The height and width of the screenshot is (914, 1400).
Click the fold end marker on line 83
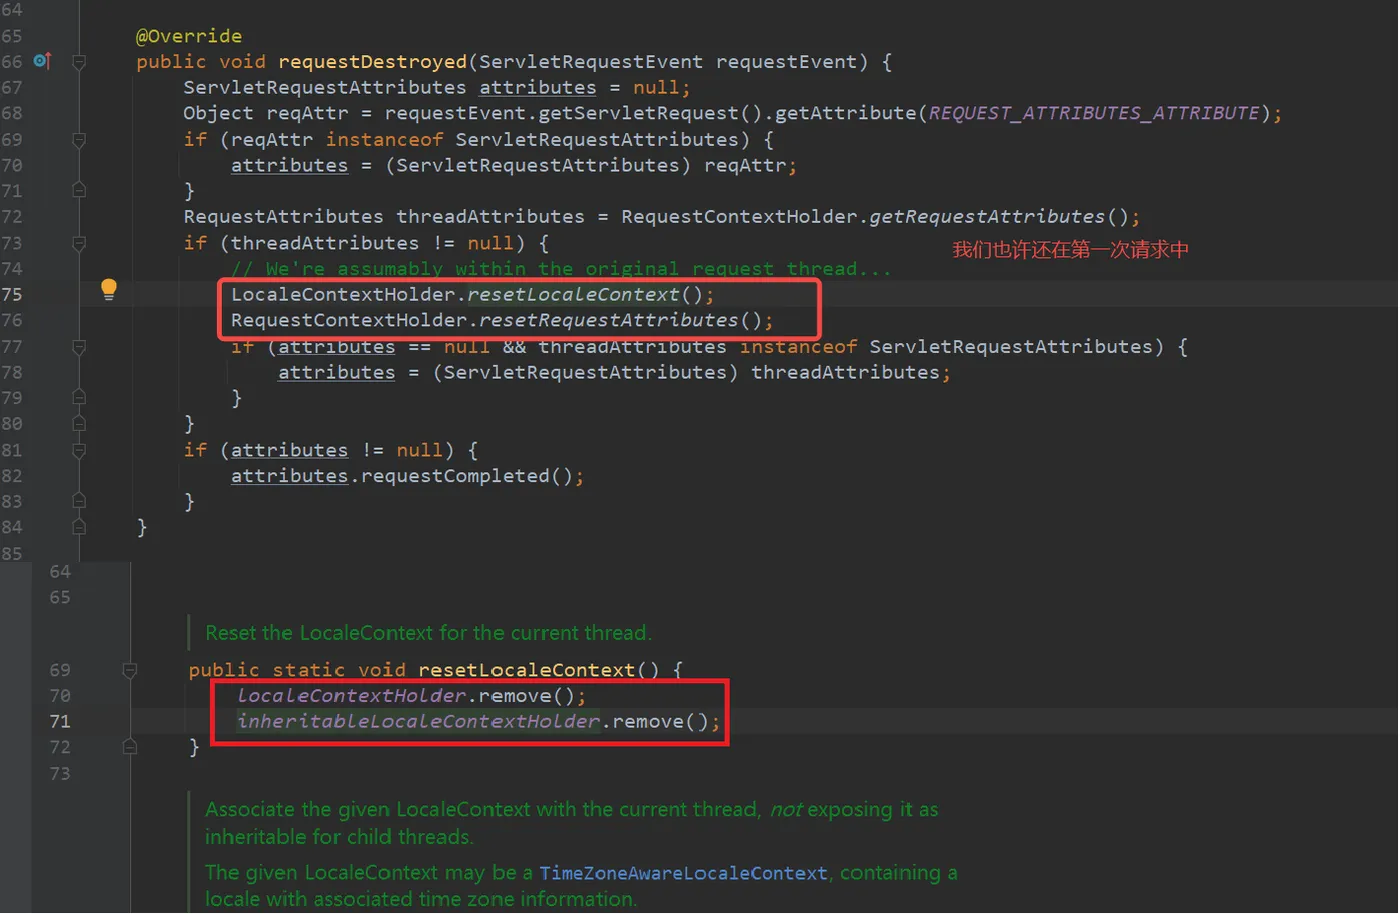79,501
